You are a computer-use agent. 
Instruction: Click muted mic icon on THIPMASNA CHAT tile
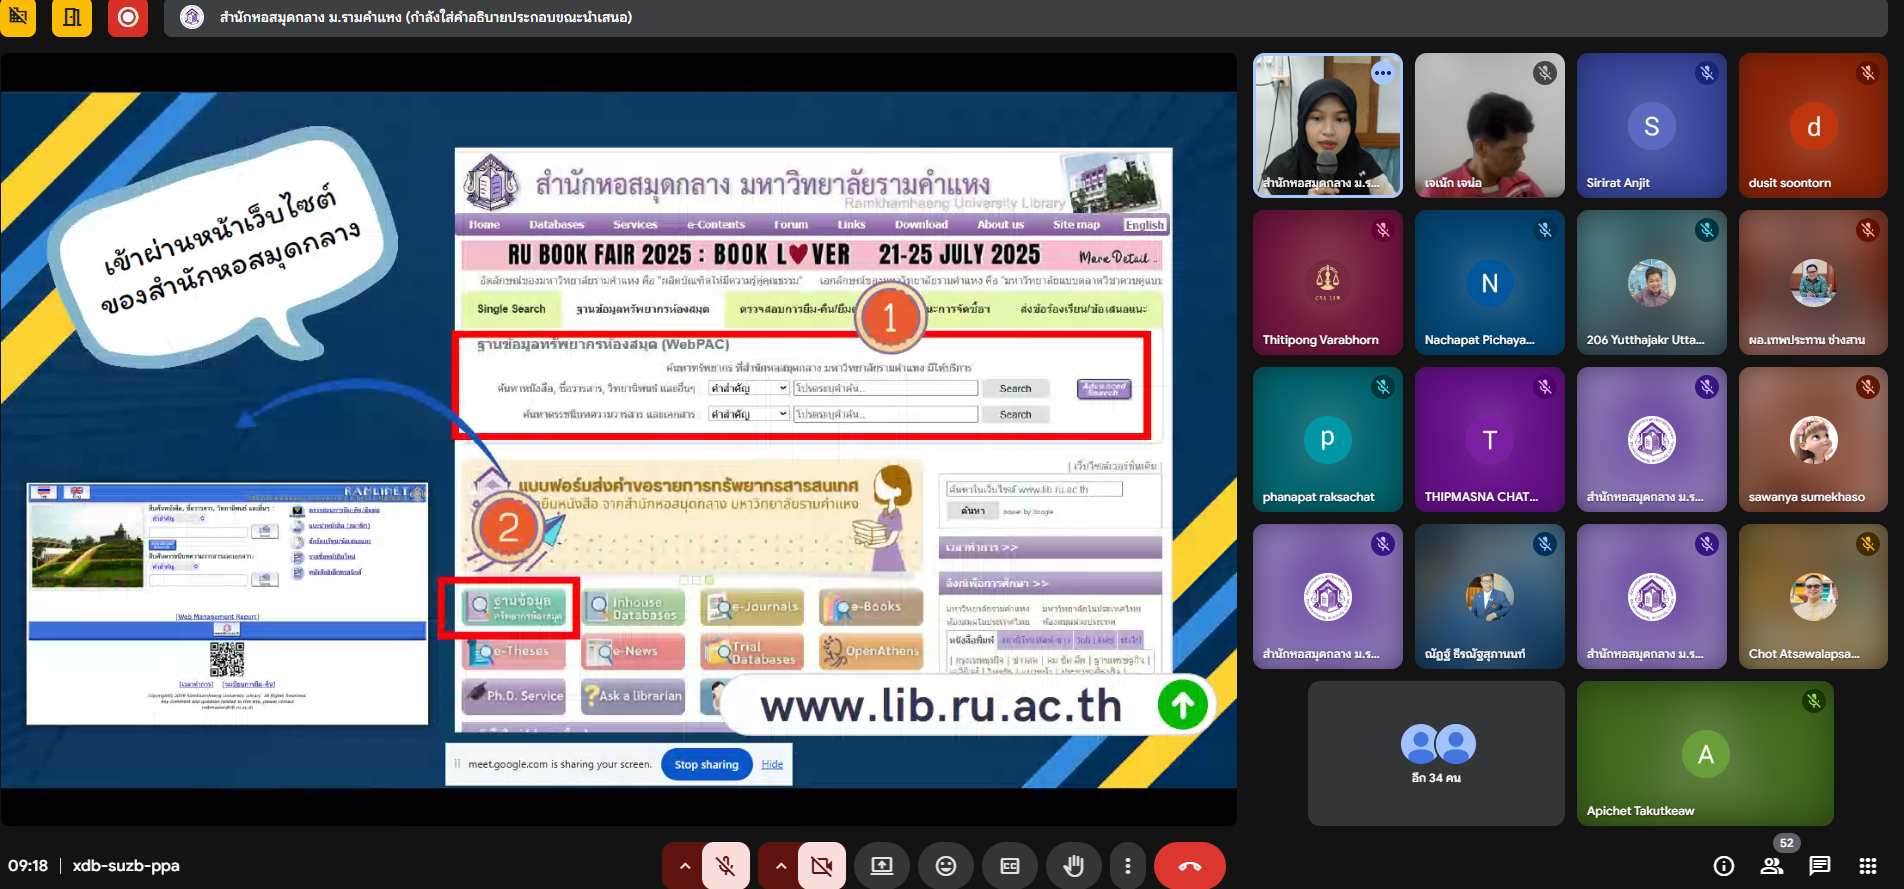(x=1545, y=387)
